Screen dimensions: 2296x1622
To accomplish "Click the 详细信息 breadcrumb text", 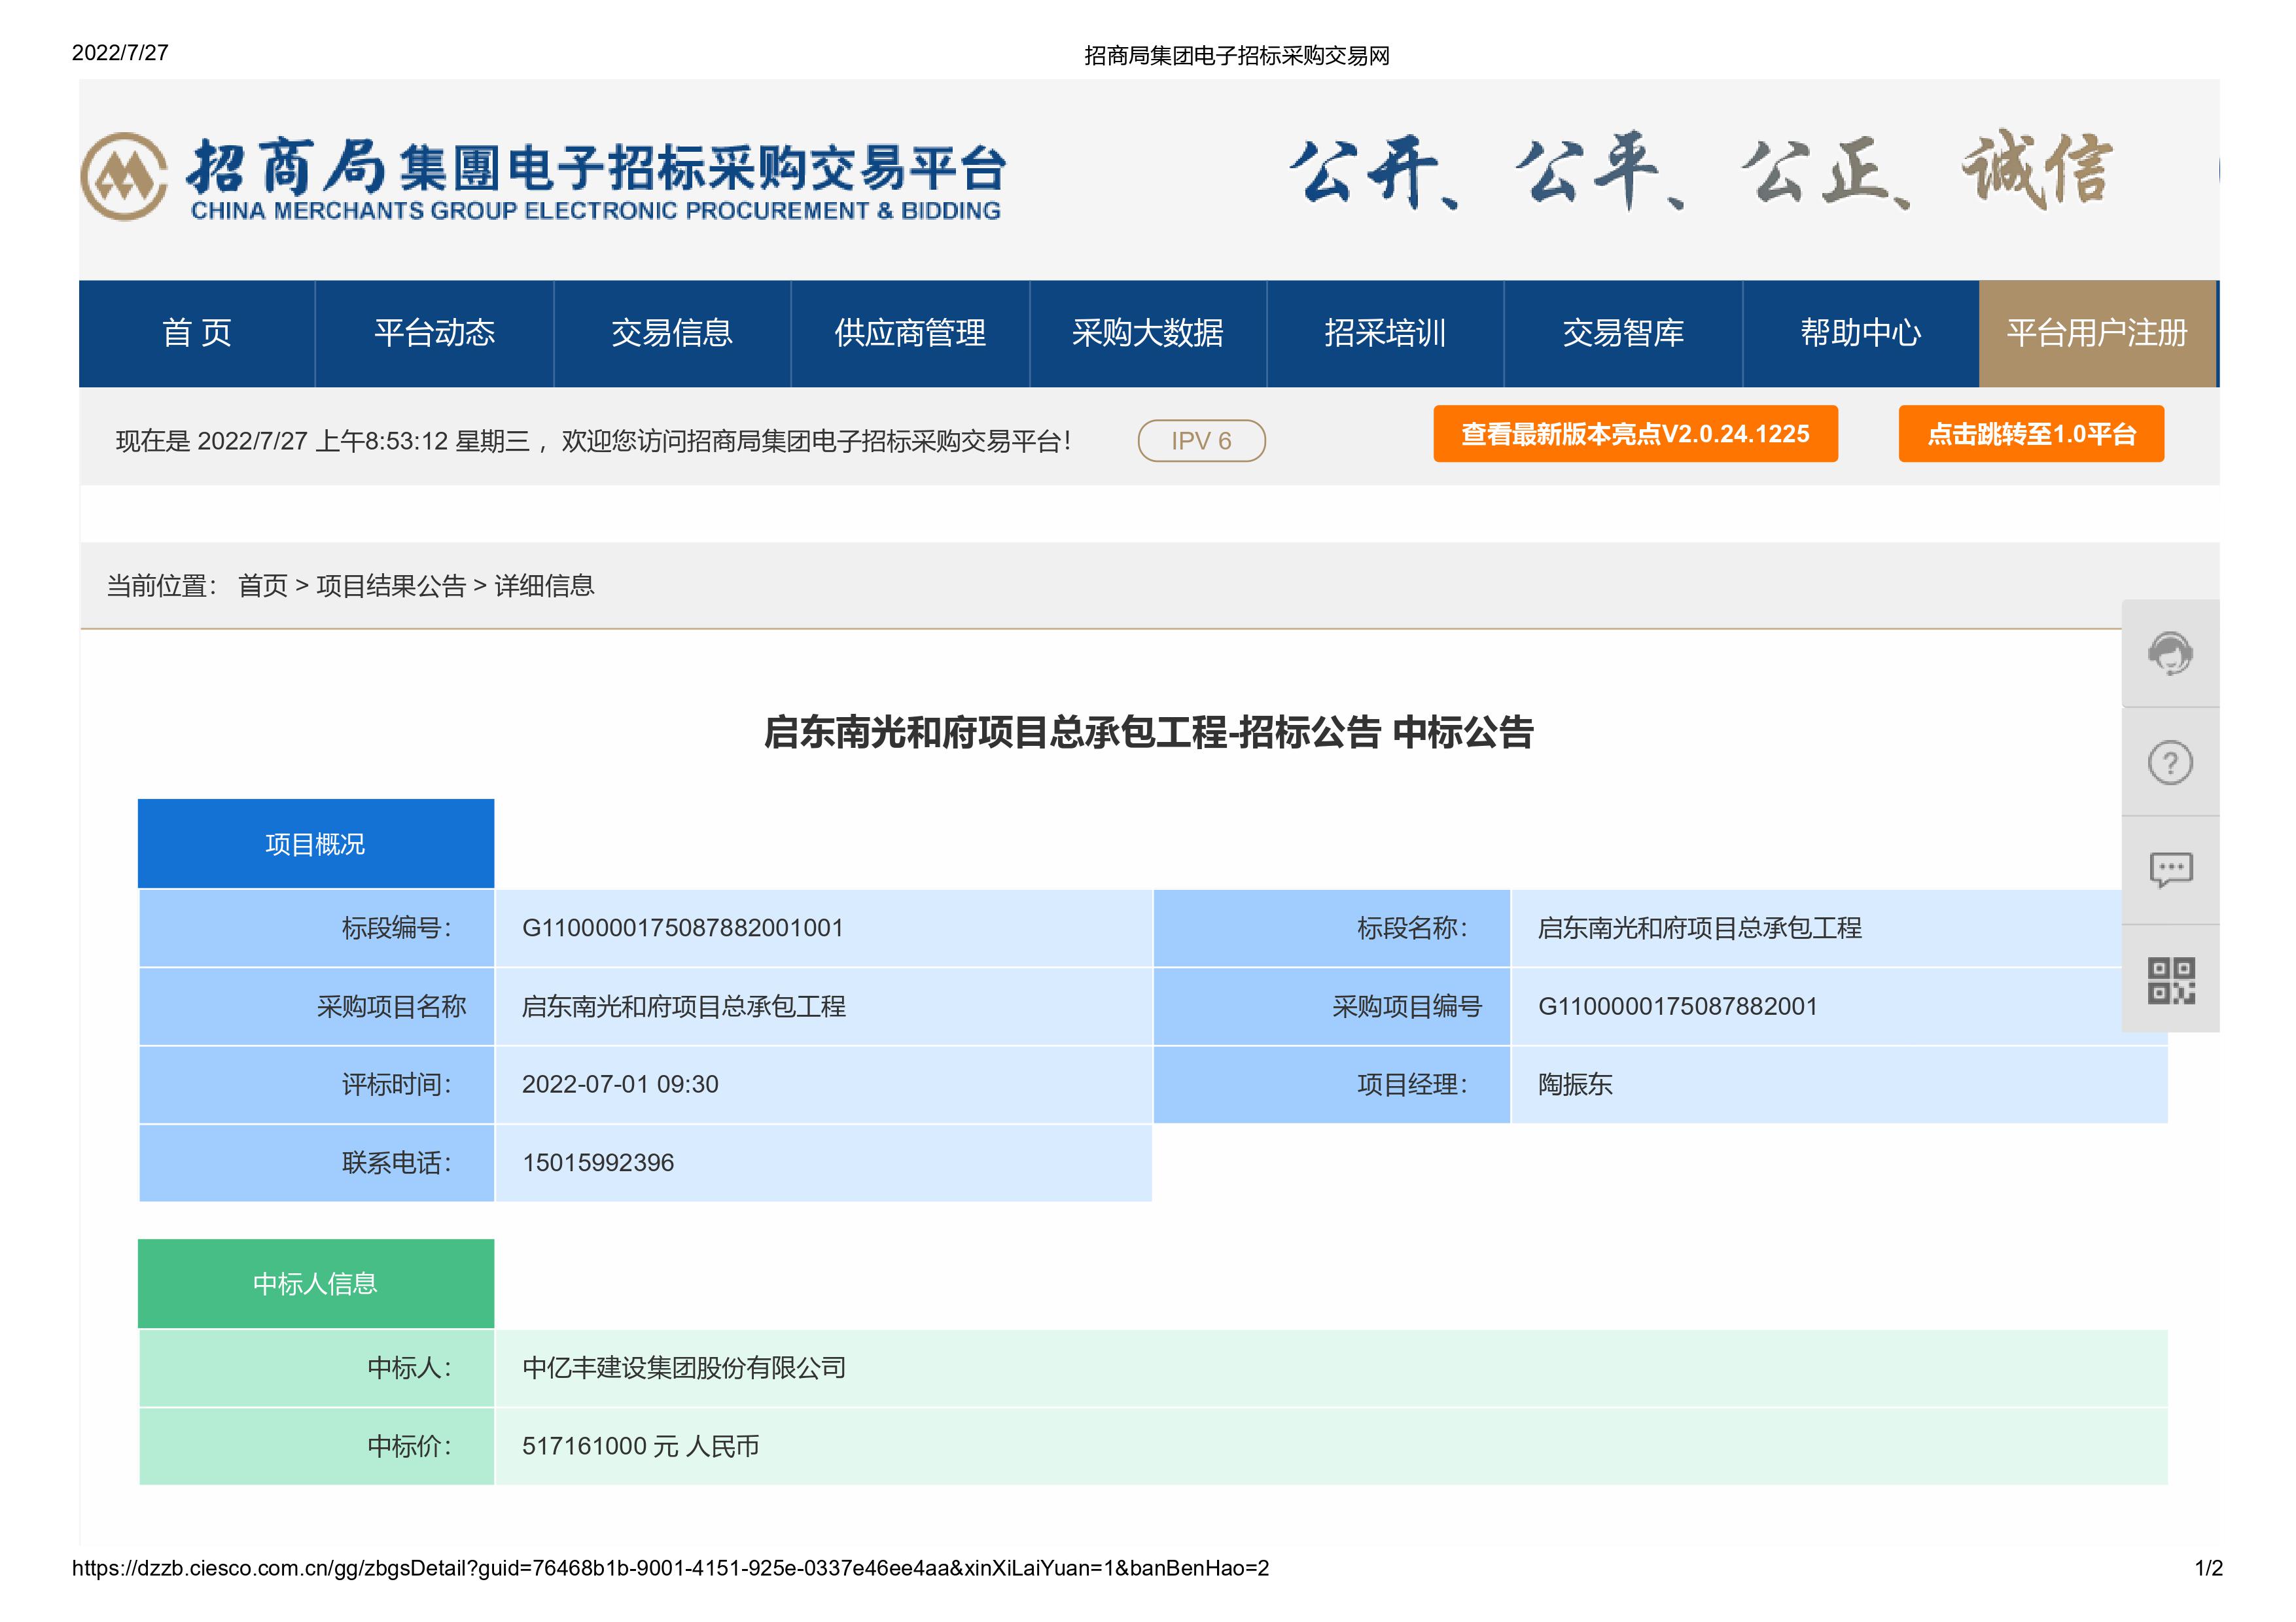I will pyautogui.click(x=544, y=586).
